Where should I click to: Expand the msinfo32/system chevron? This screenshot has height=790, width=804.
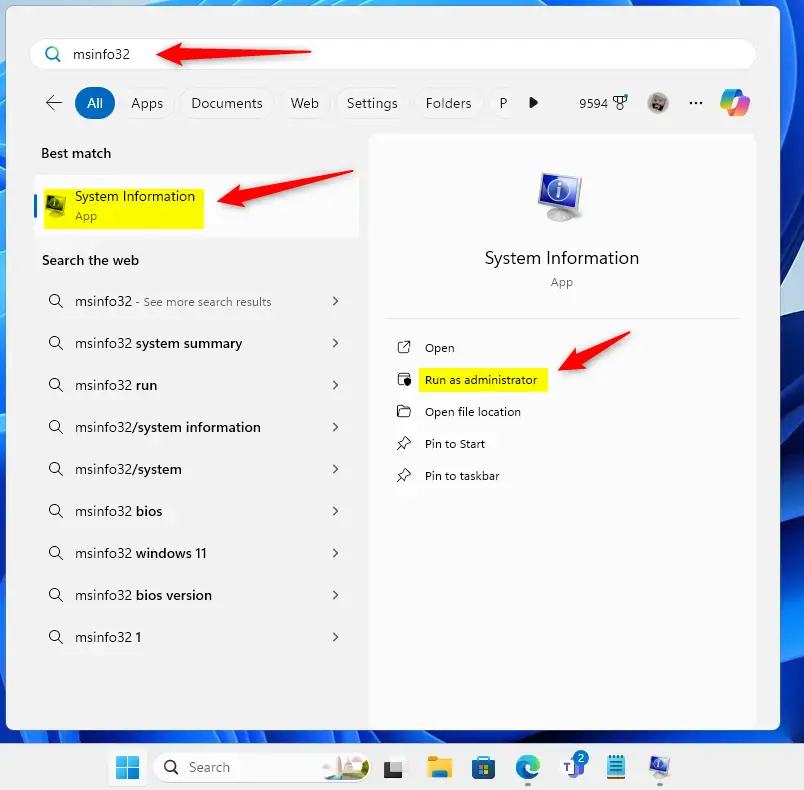coord(335,469)
